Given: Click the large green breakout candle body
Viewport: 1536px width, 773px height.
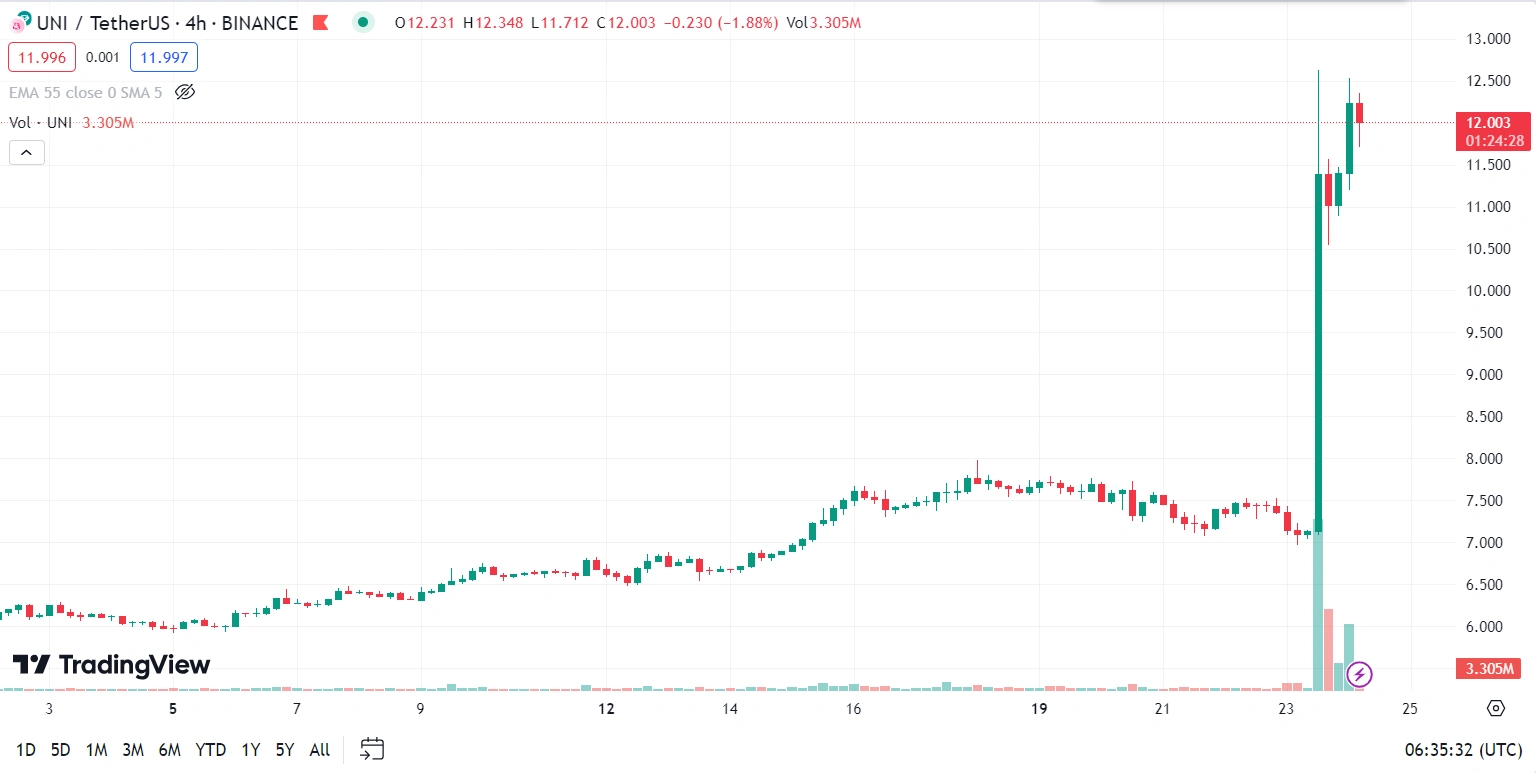Looking at the screenshot, I should pyautogui.click(x=1318, y=352).
